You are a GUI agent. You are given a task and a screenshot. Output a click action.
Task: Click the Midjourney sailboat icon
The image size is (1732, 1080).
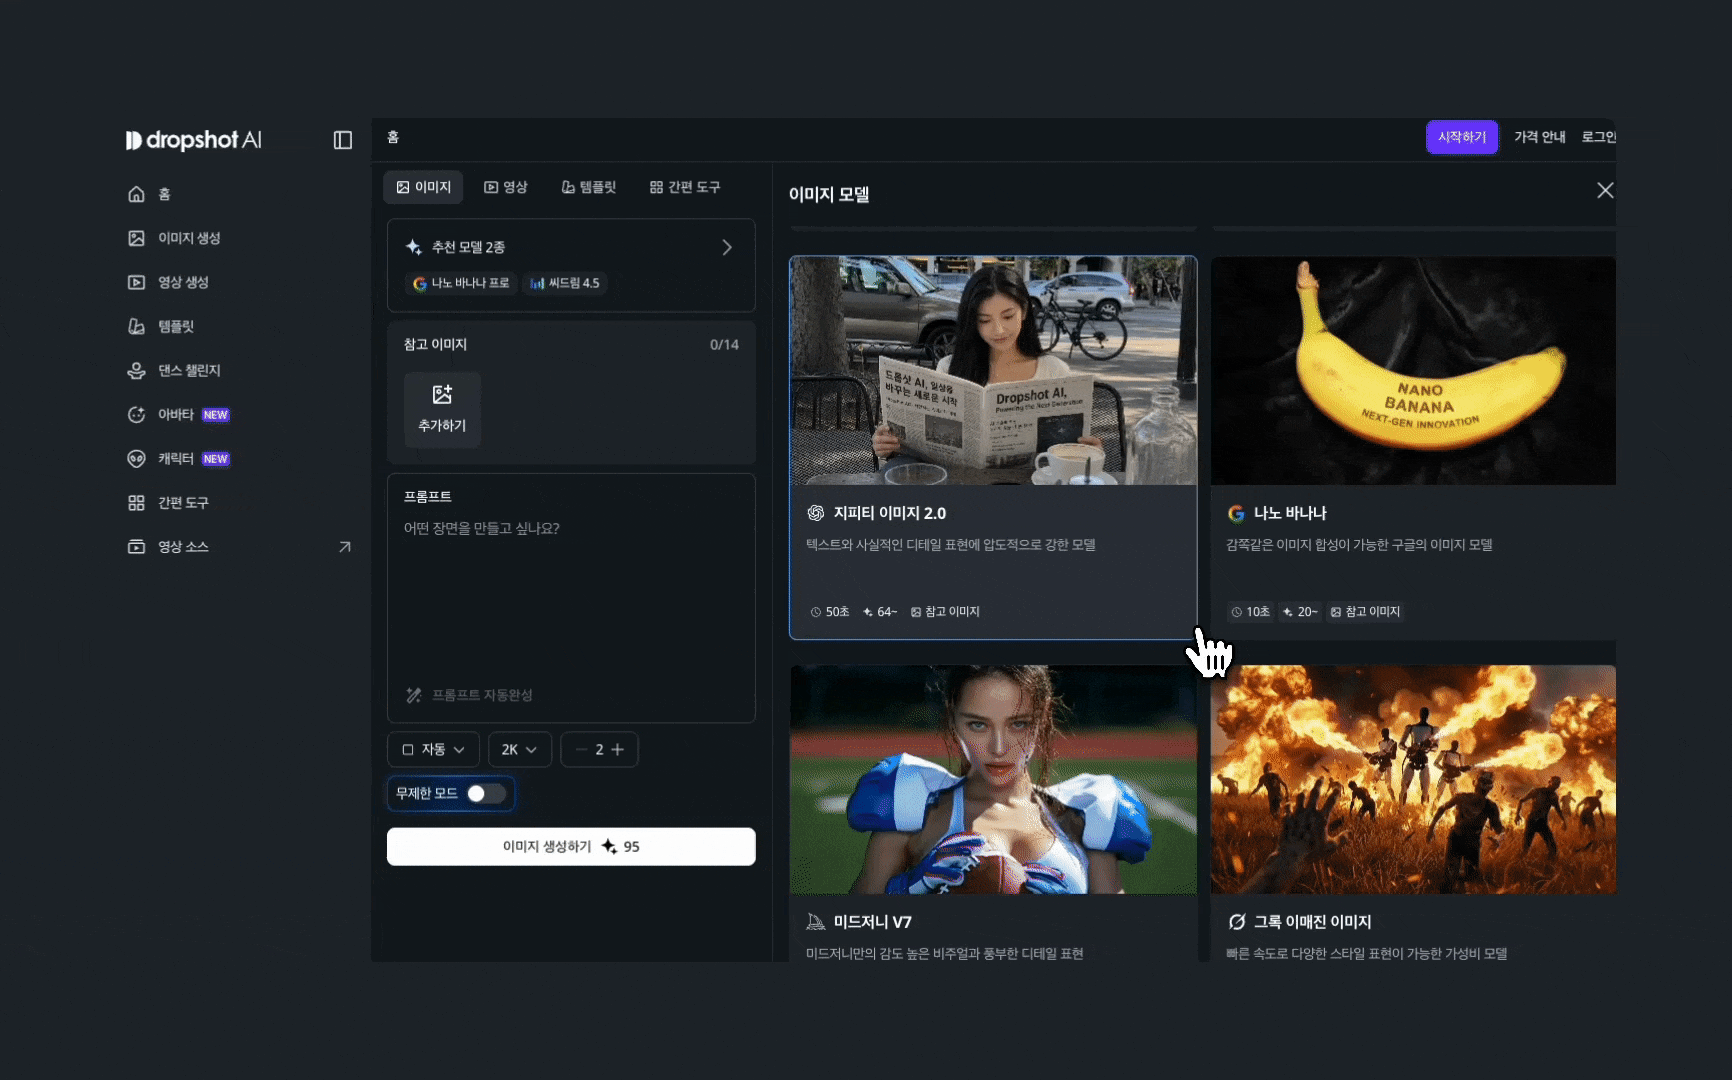tap(816, 922)
